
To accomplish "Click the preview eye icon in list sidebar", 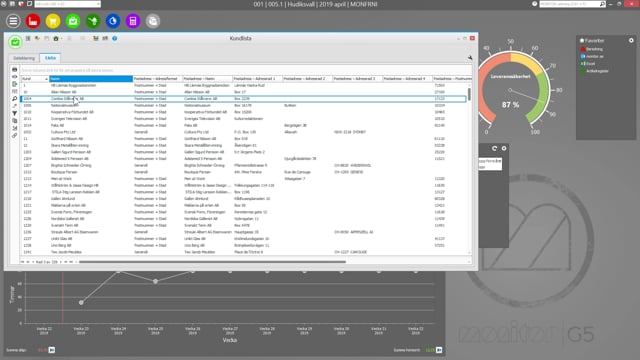I will 15,77.
